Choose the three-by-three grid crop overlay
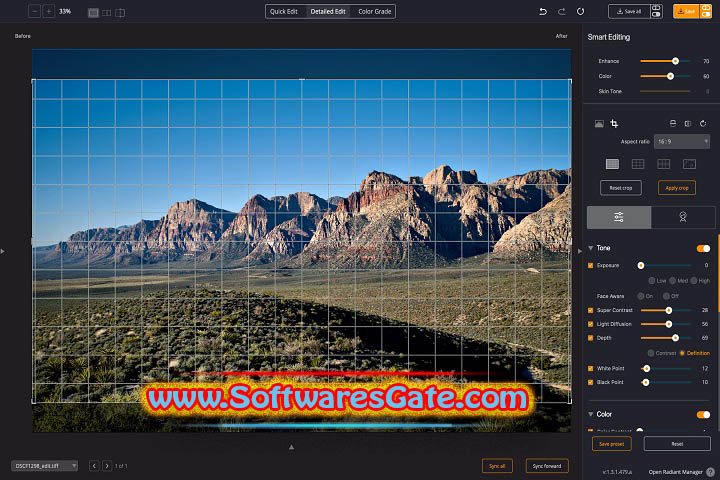This screenshot has height=480, width=720. tap(638, 164)
